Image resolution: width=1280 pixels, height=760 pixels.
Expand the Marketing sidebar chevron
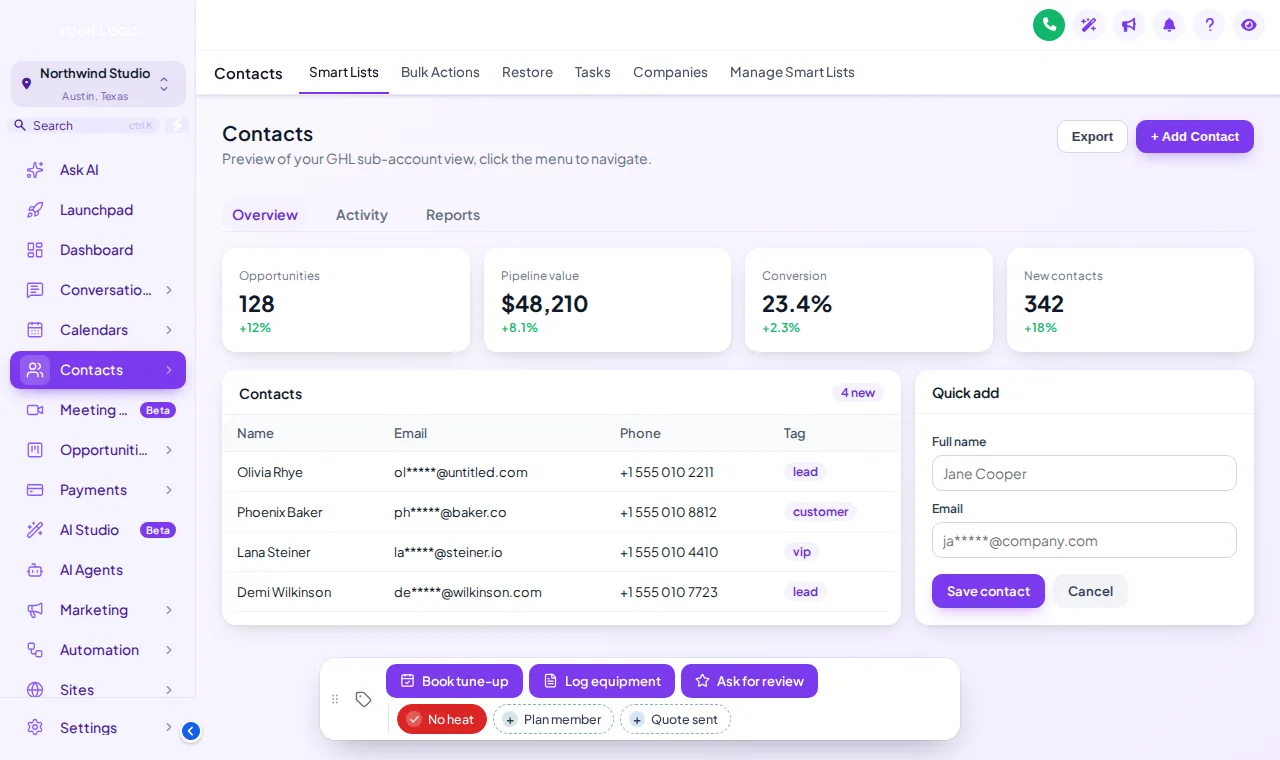point(169,610)
